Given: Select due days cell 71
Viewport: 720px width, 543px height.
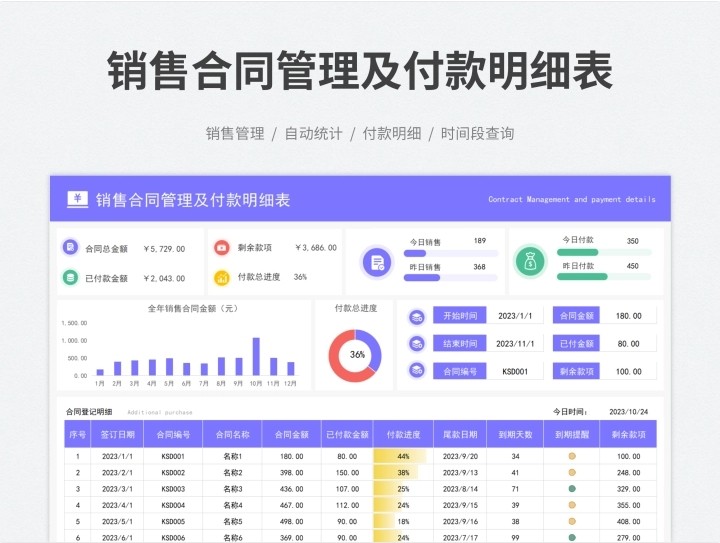Looking at the screenshot, I should click(515, 489).
